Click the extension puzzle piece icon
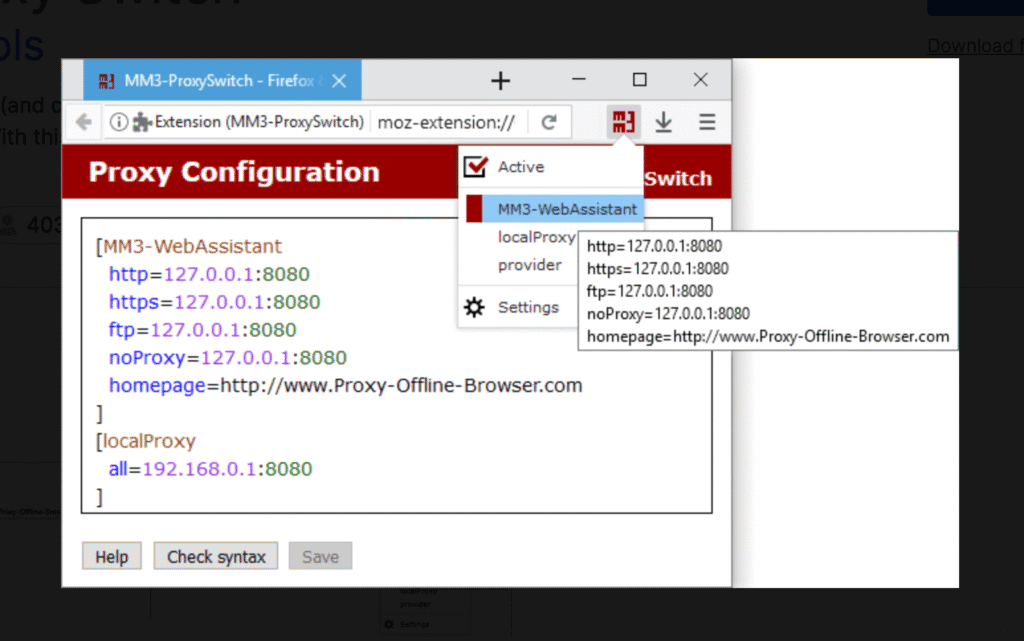This screenshot has height=641, width=1024. [x=142, y=122]
